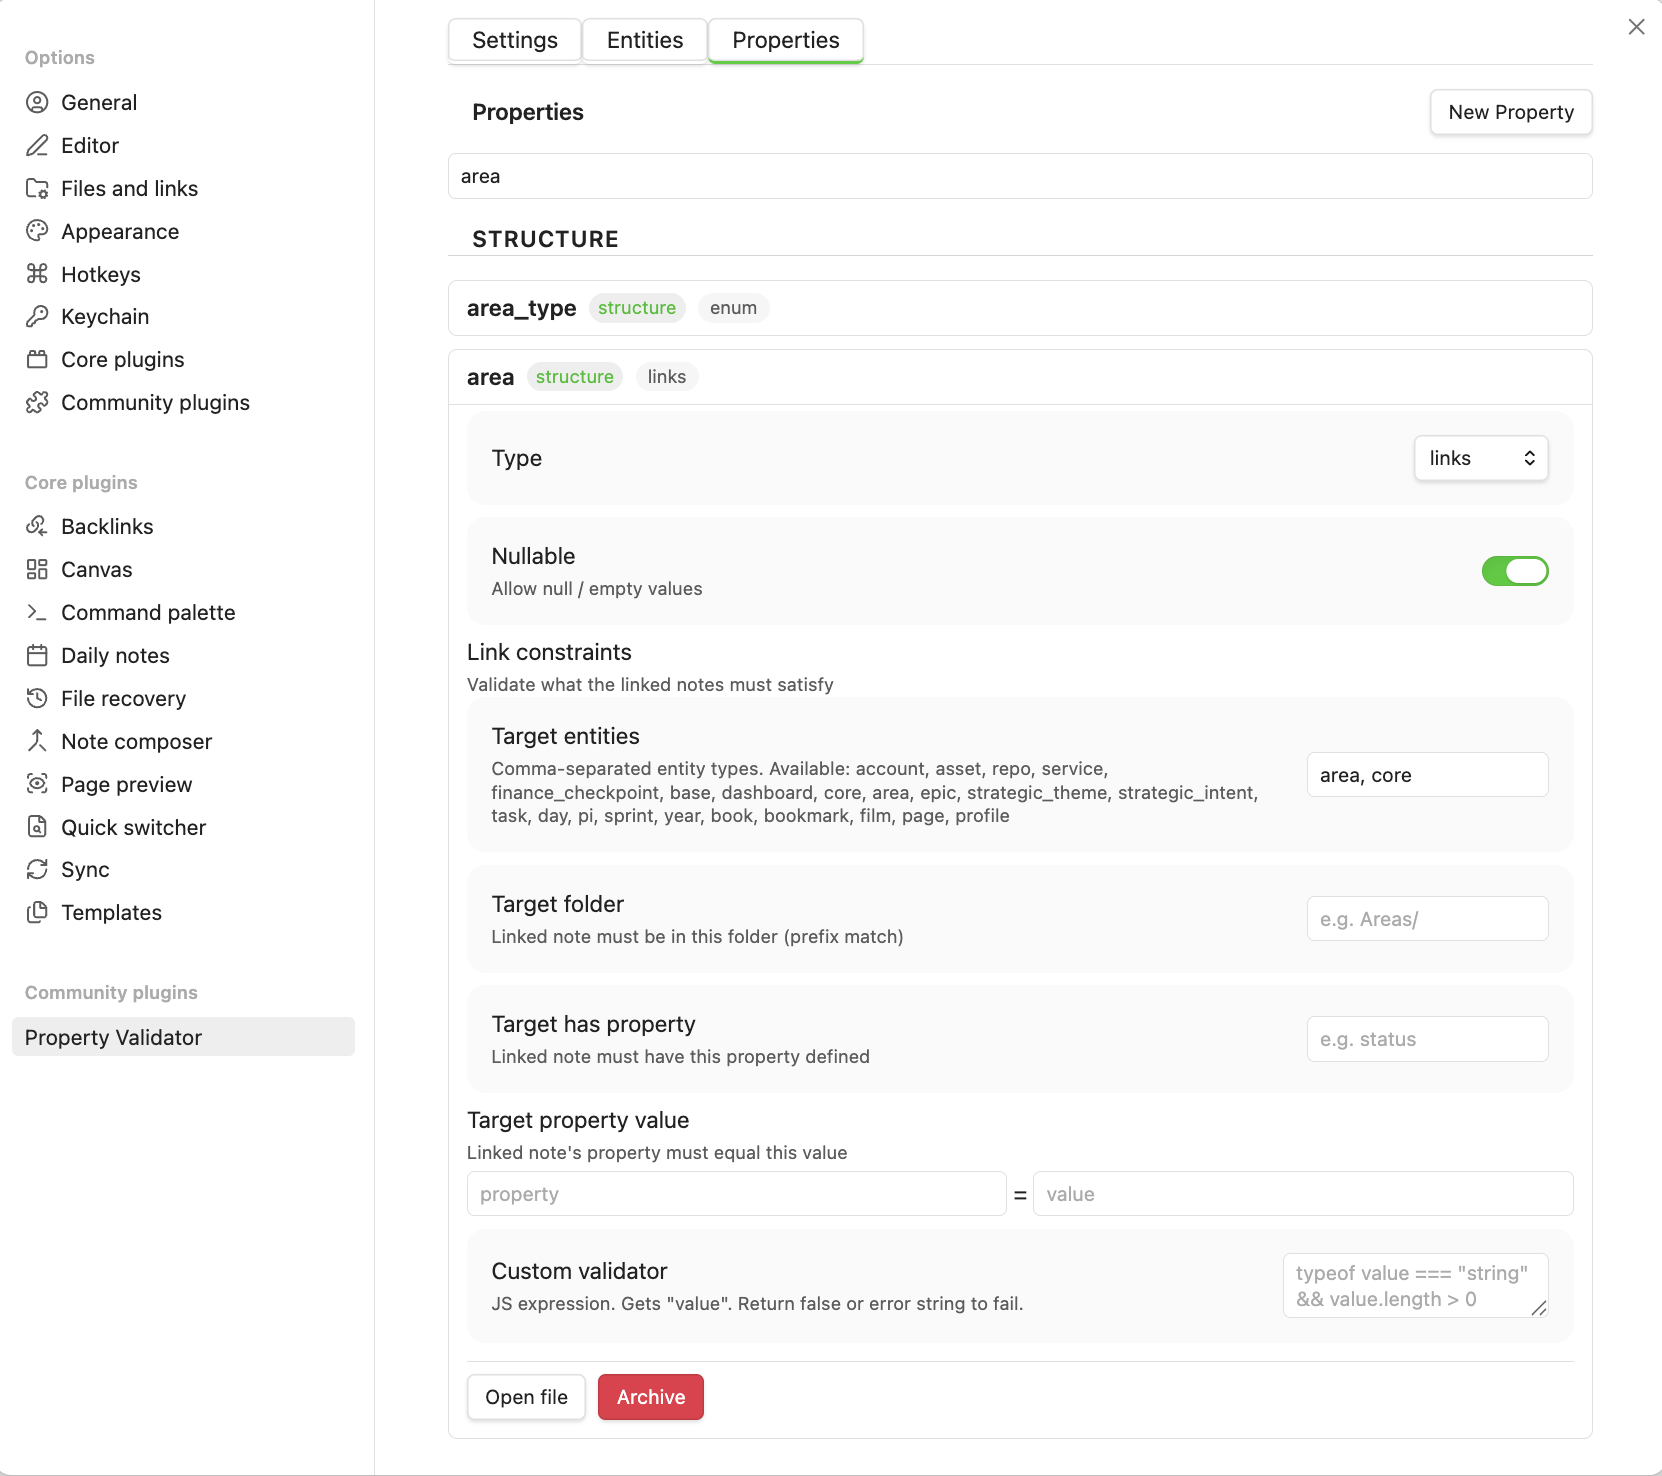The height and width of the screenshot is (1476, 1662).
Task: Click the Keychain key icon
Action: [x=37, y=316]
